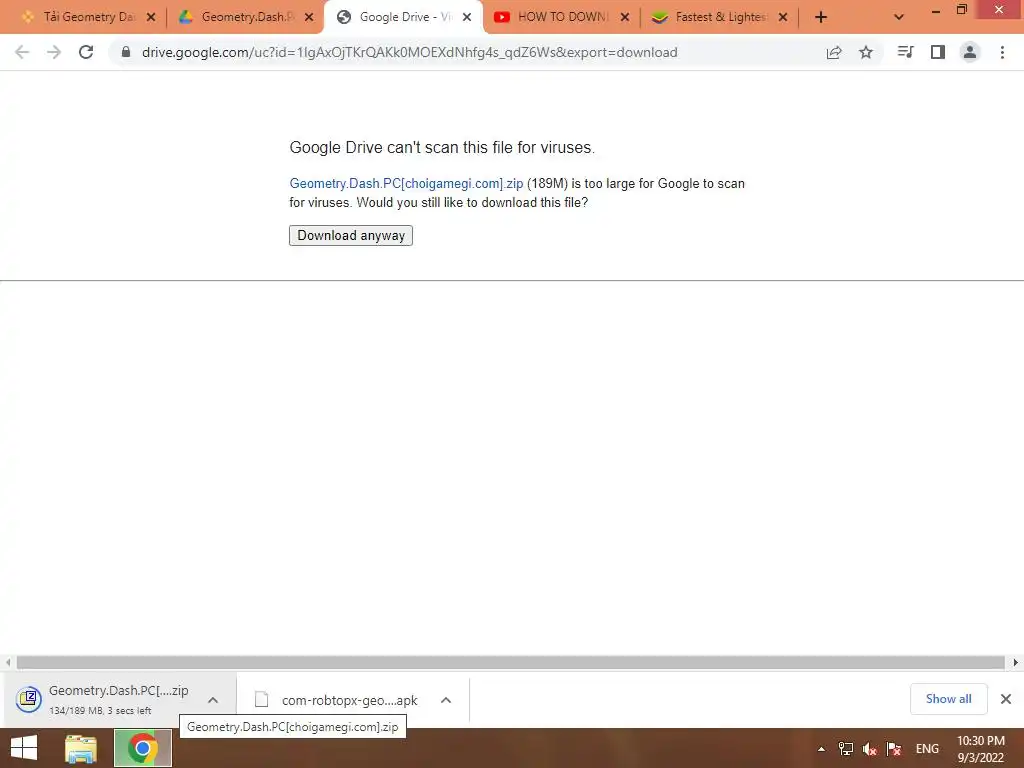Open the Chrome profile avatar

tap(970, 52)
